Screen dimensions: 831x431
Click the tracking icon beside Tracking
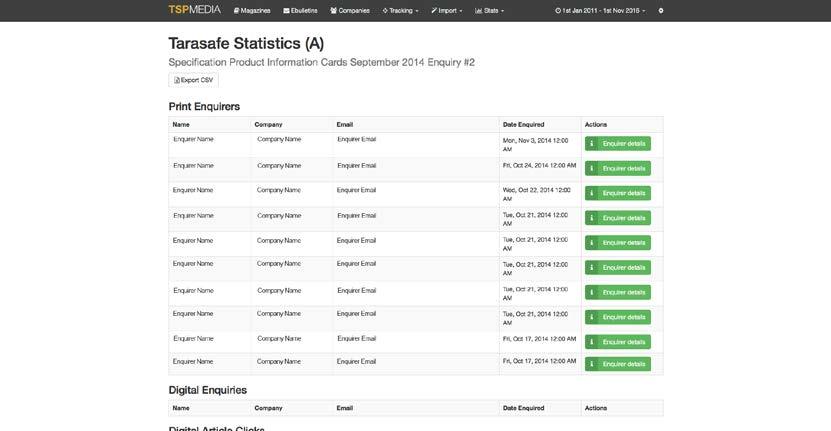coord(385,11)
